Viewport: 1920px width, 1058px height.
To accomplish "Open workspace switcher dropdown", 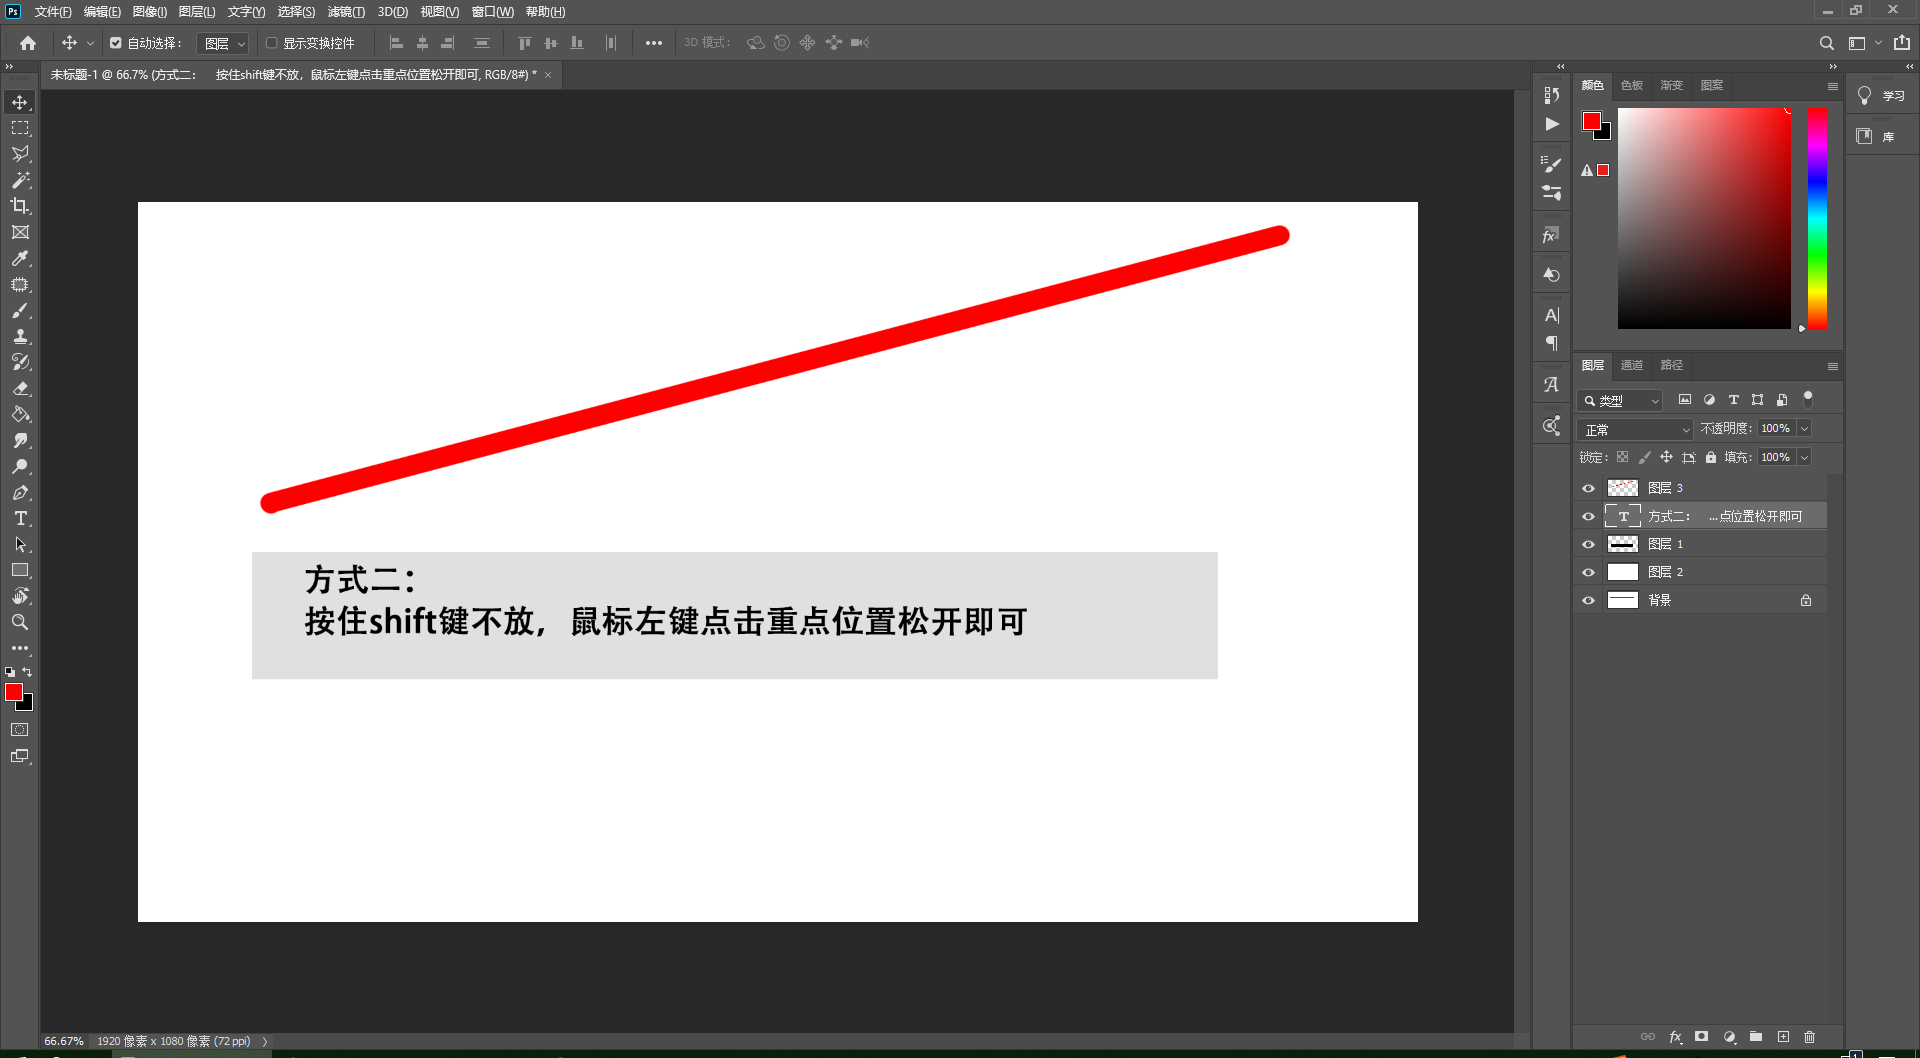I will point(1864,43).
